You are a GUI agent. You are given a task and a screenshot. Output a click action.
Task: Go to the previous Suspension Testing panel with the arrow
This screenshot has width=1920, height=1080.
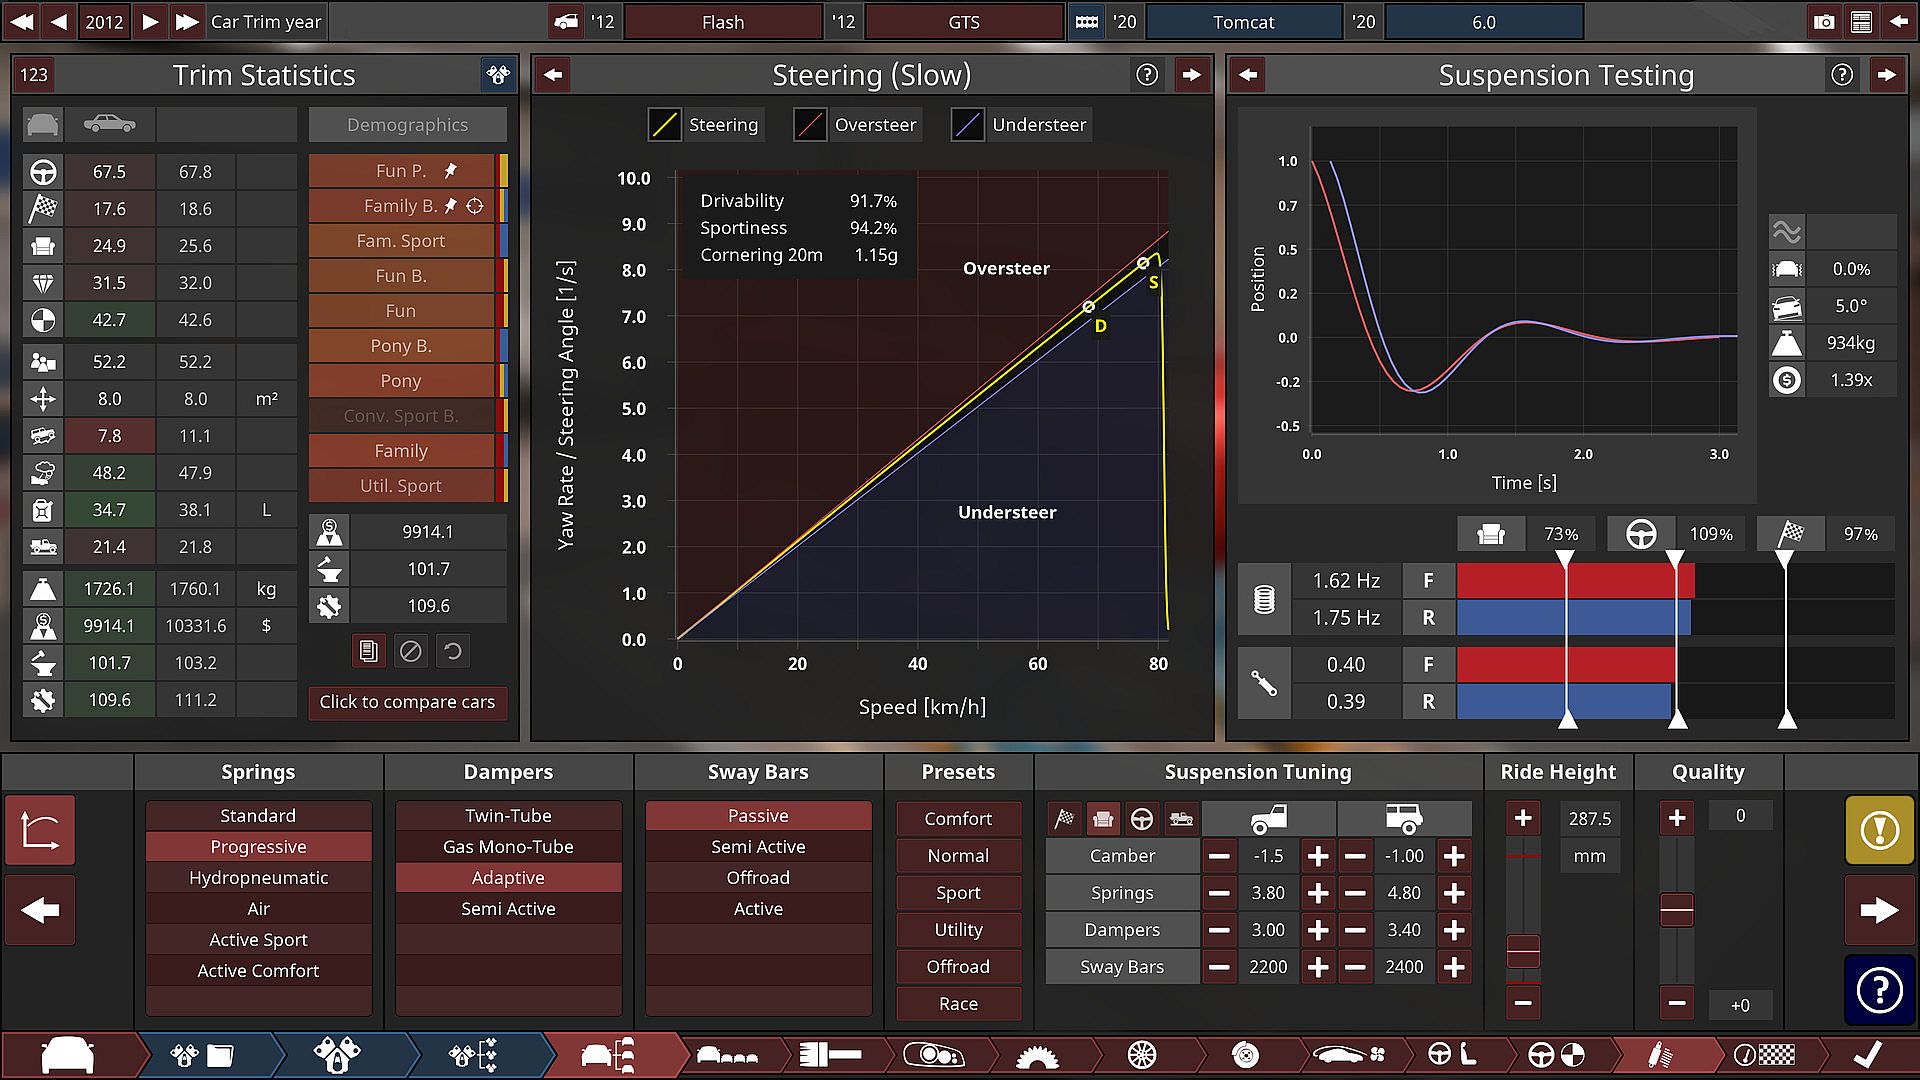pyautogui.click(x=1248, y=75)
